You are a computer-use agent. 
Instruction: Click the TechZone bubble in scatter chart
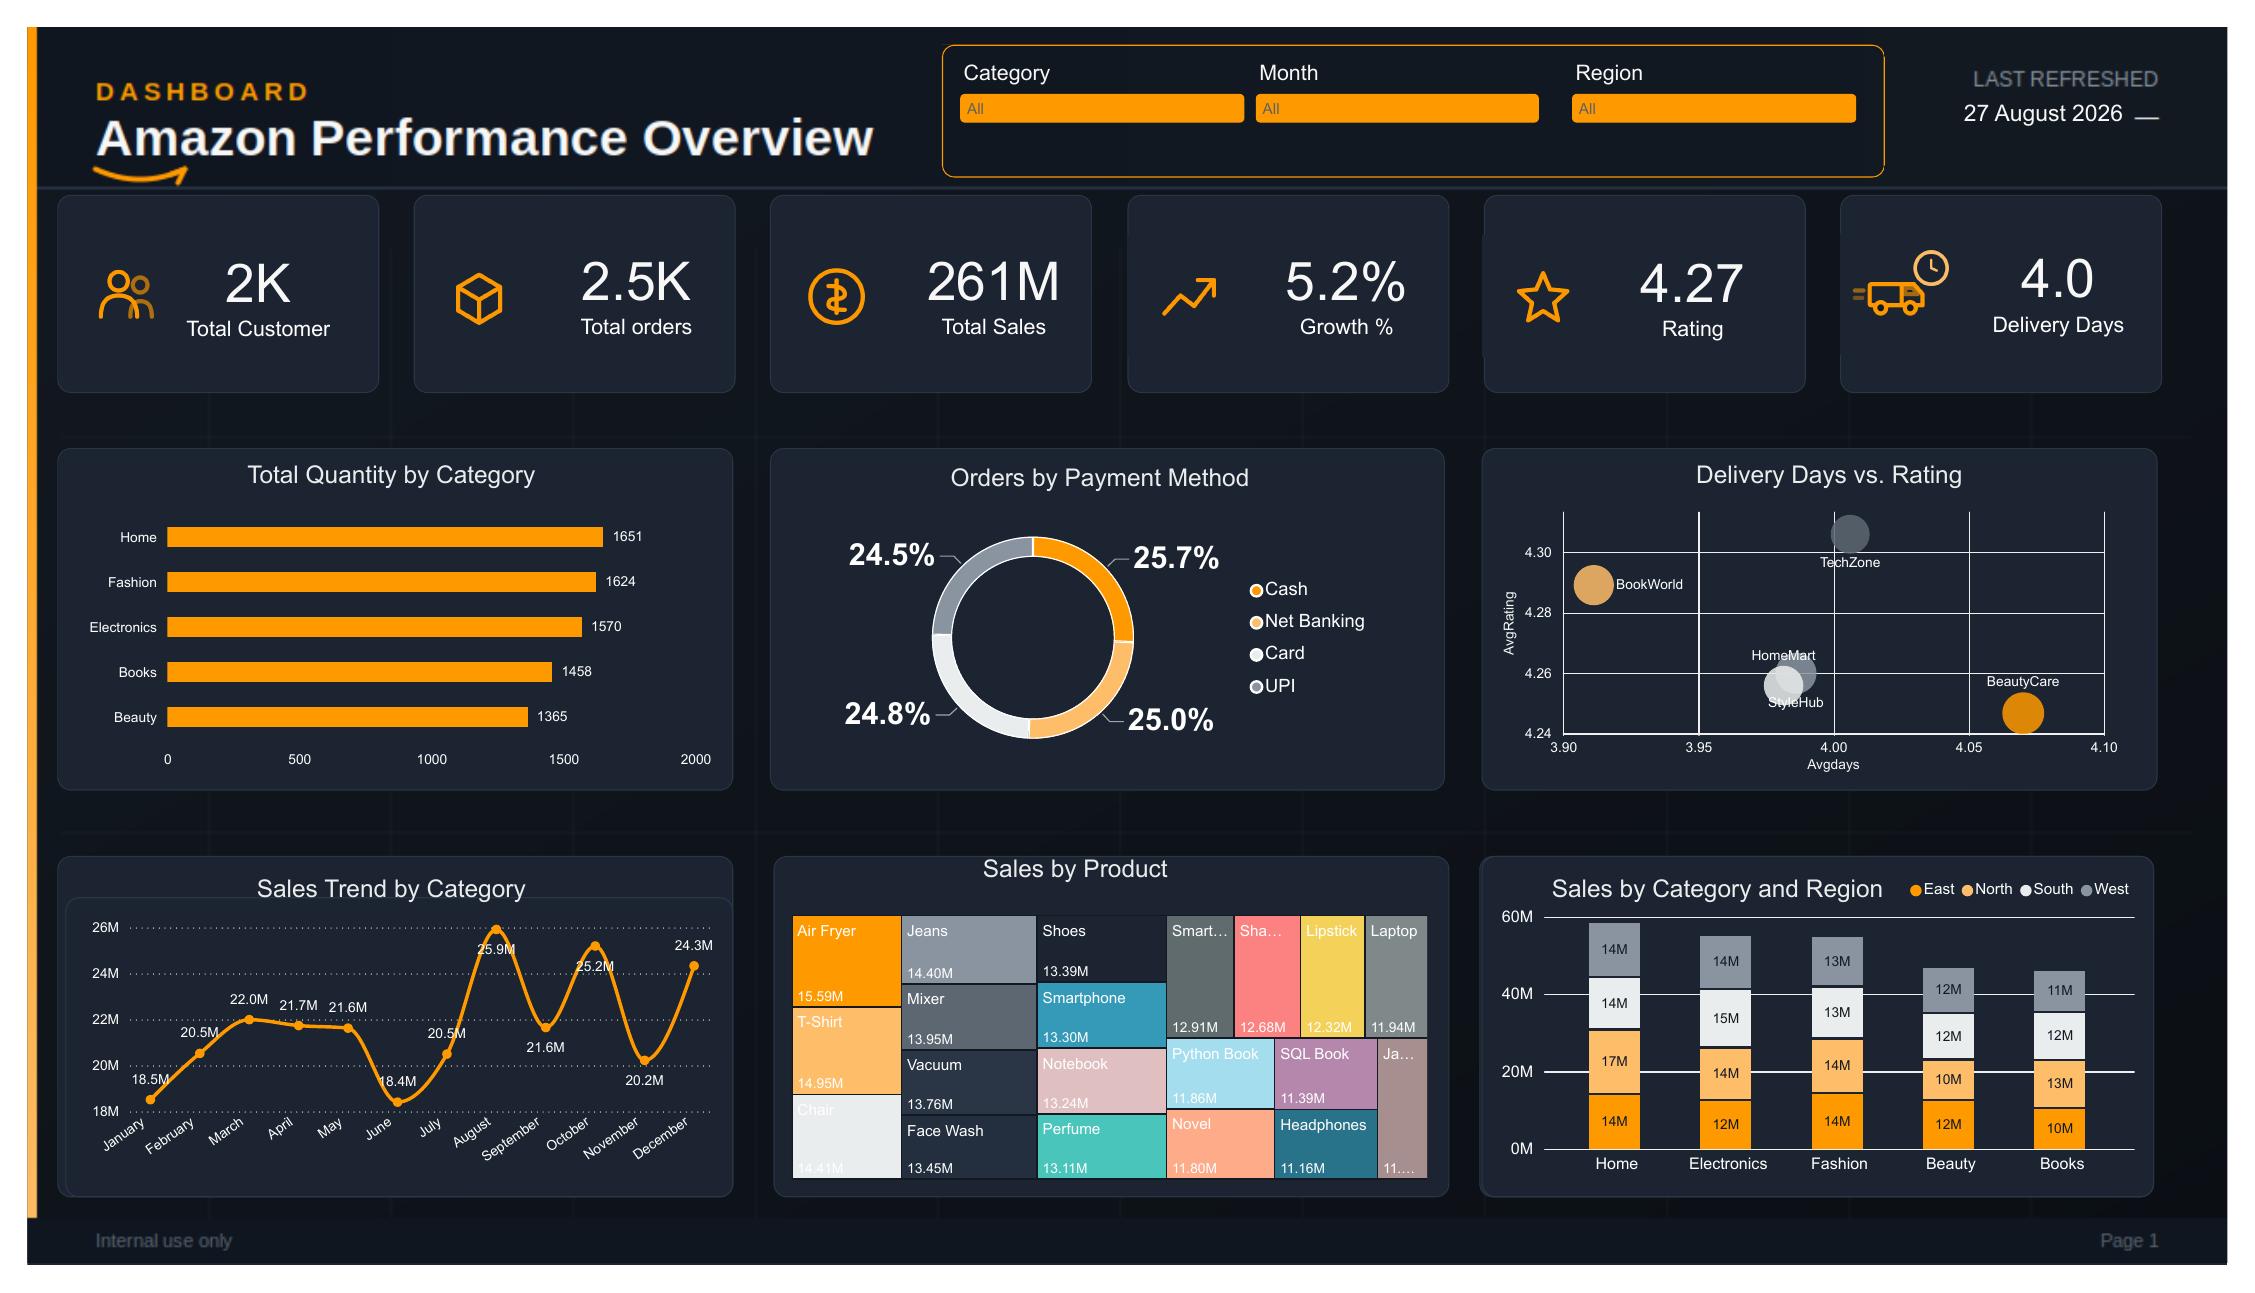pyautogui.click(x=1850, y=534)
